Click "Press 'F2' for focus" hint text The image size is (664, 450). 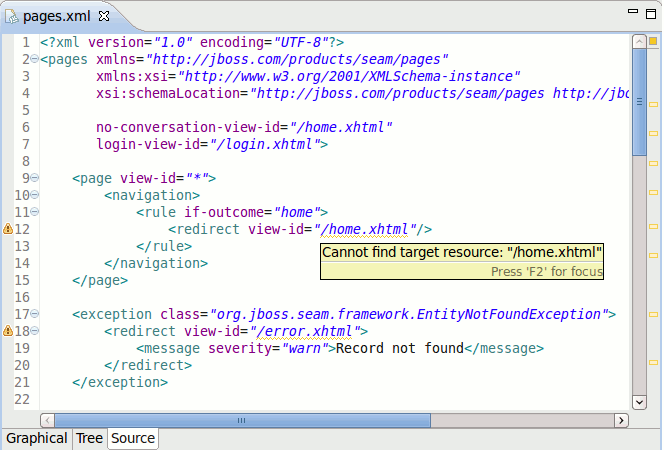[x=546, y=271]
